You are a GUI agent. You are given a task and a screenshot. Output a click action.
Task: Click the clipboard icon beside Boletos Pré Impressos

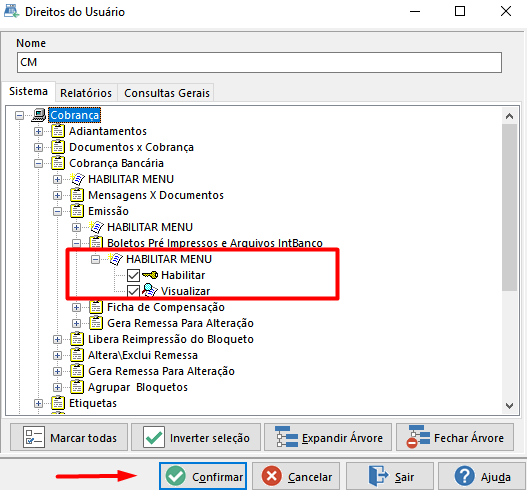coord(96,243)
